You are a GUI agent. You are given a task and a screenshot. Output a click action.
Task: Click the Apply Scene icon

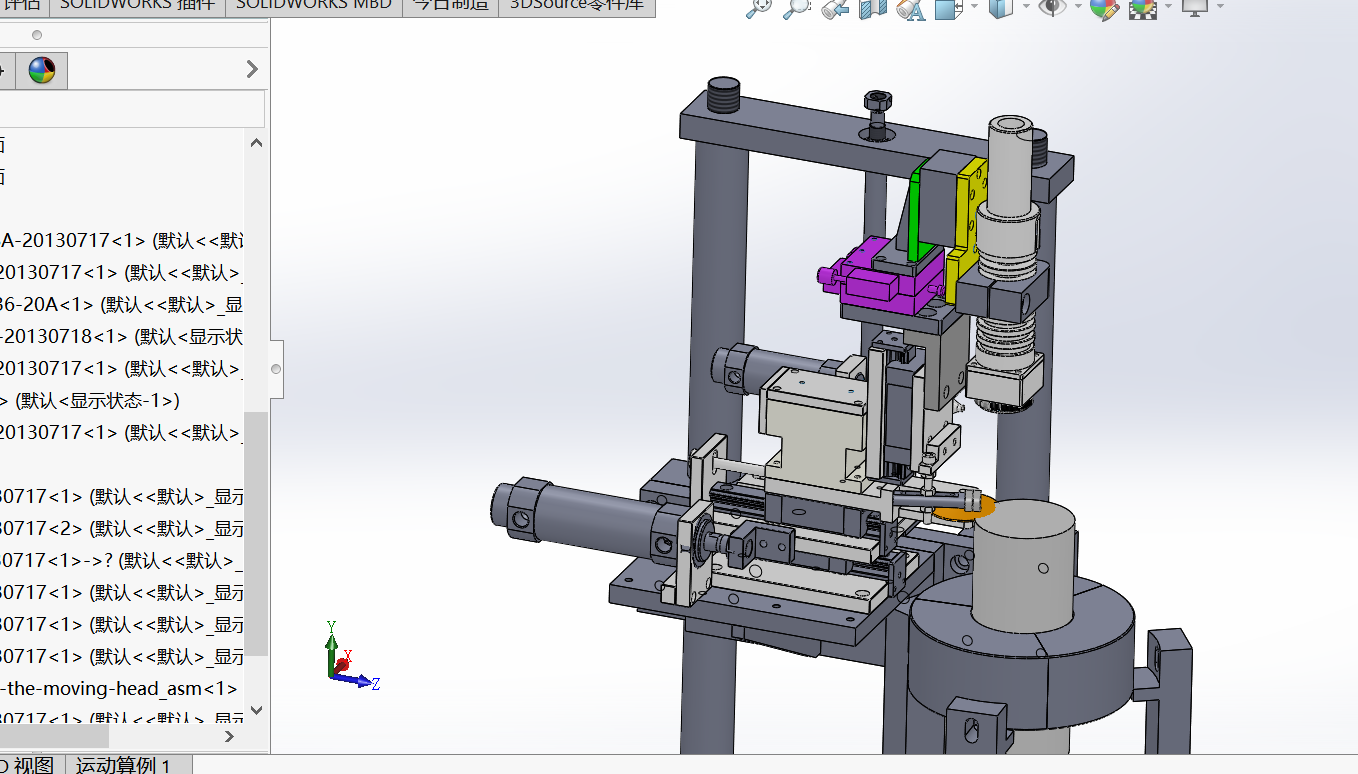click(1142, 9)
